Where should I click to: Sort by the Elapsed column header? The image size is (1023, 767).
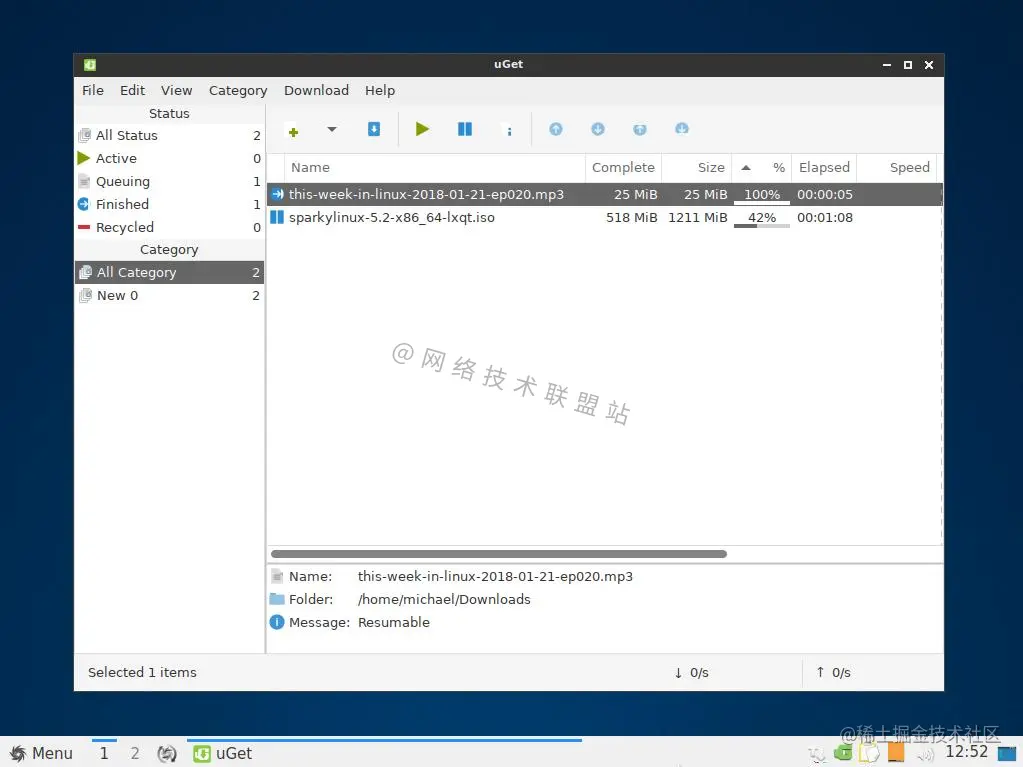(824, 168)
